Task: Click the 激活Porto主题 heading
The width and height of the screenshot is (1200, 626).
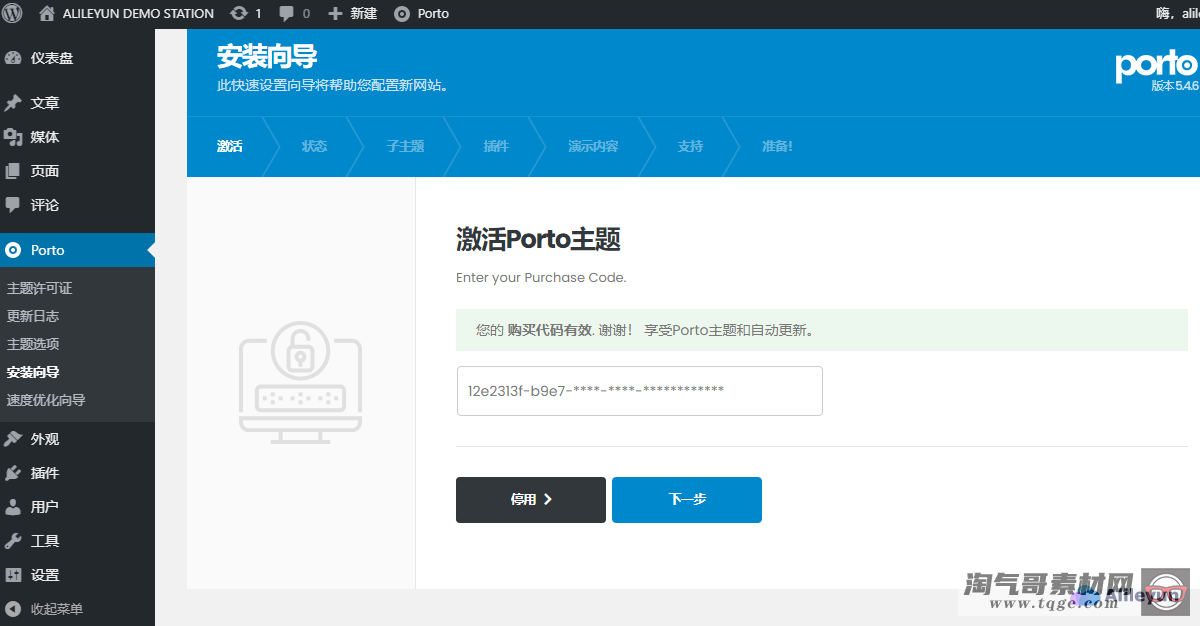Action: tap(538, 240)
